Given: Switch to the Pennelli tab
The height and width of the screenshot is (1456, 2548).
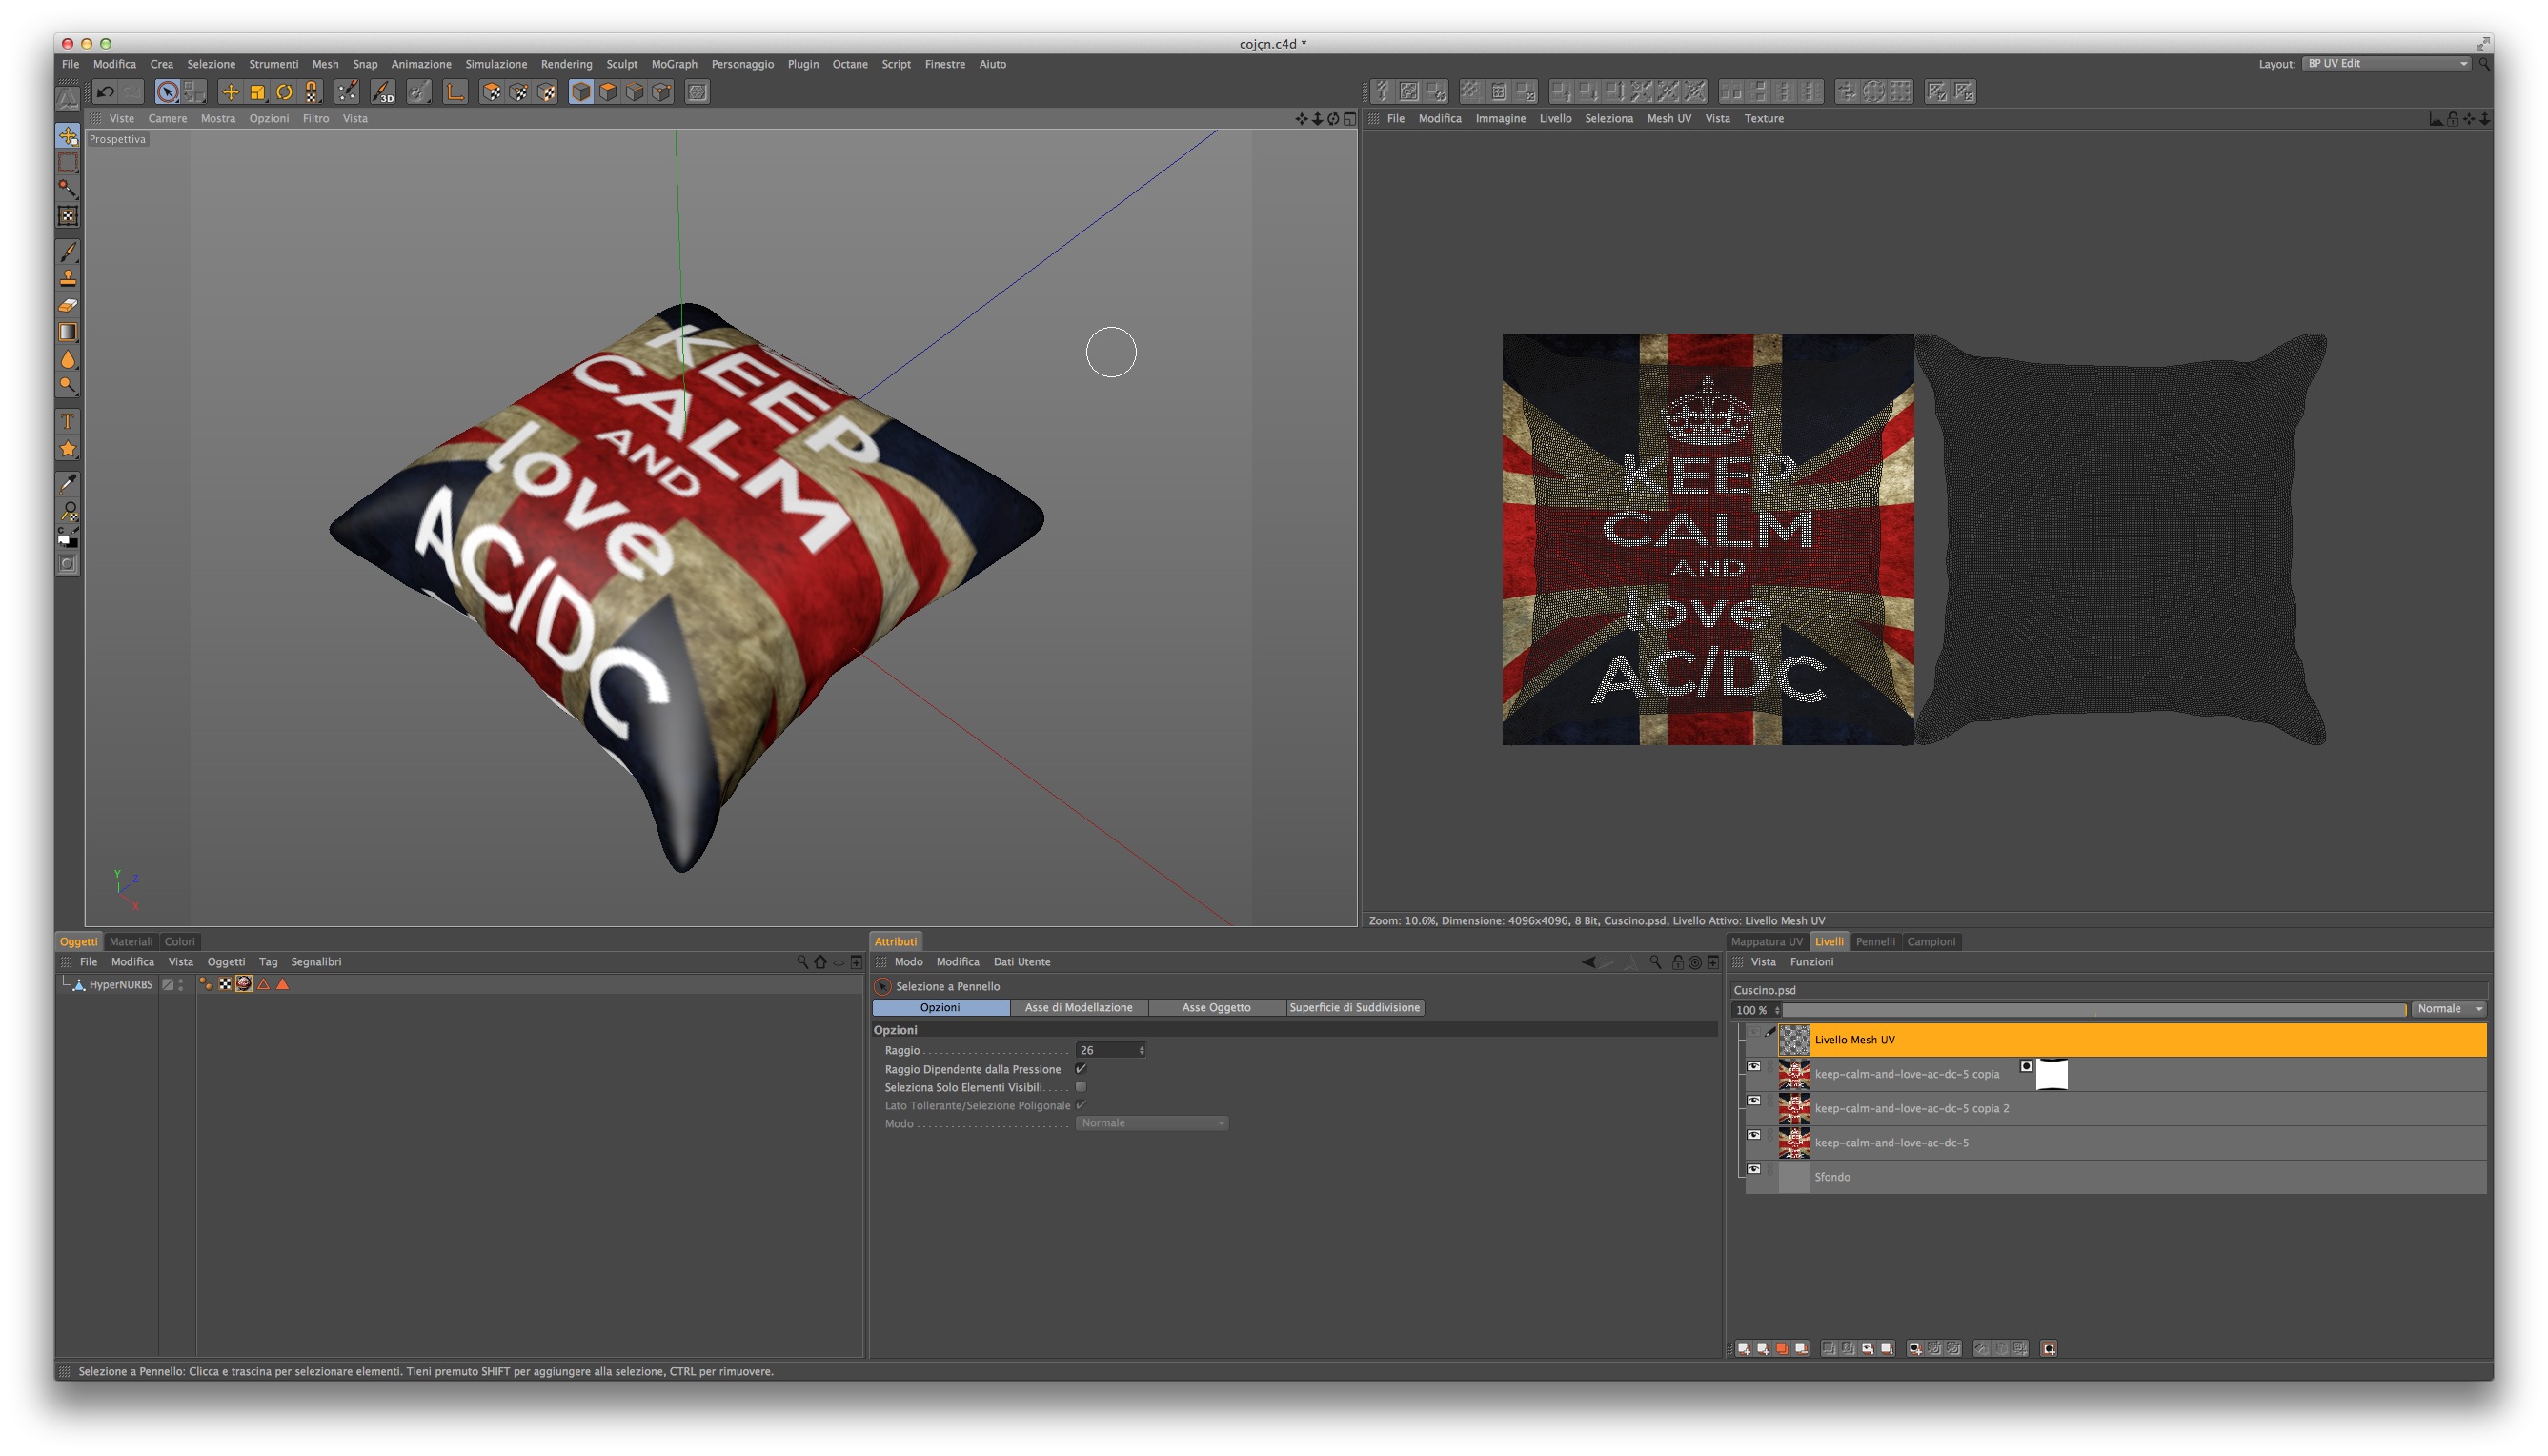Looking at the screenshot, I should pyautogui.click(x=1875, y=942).
